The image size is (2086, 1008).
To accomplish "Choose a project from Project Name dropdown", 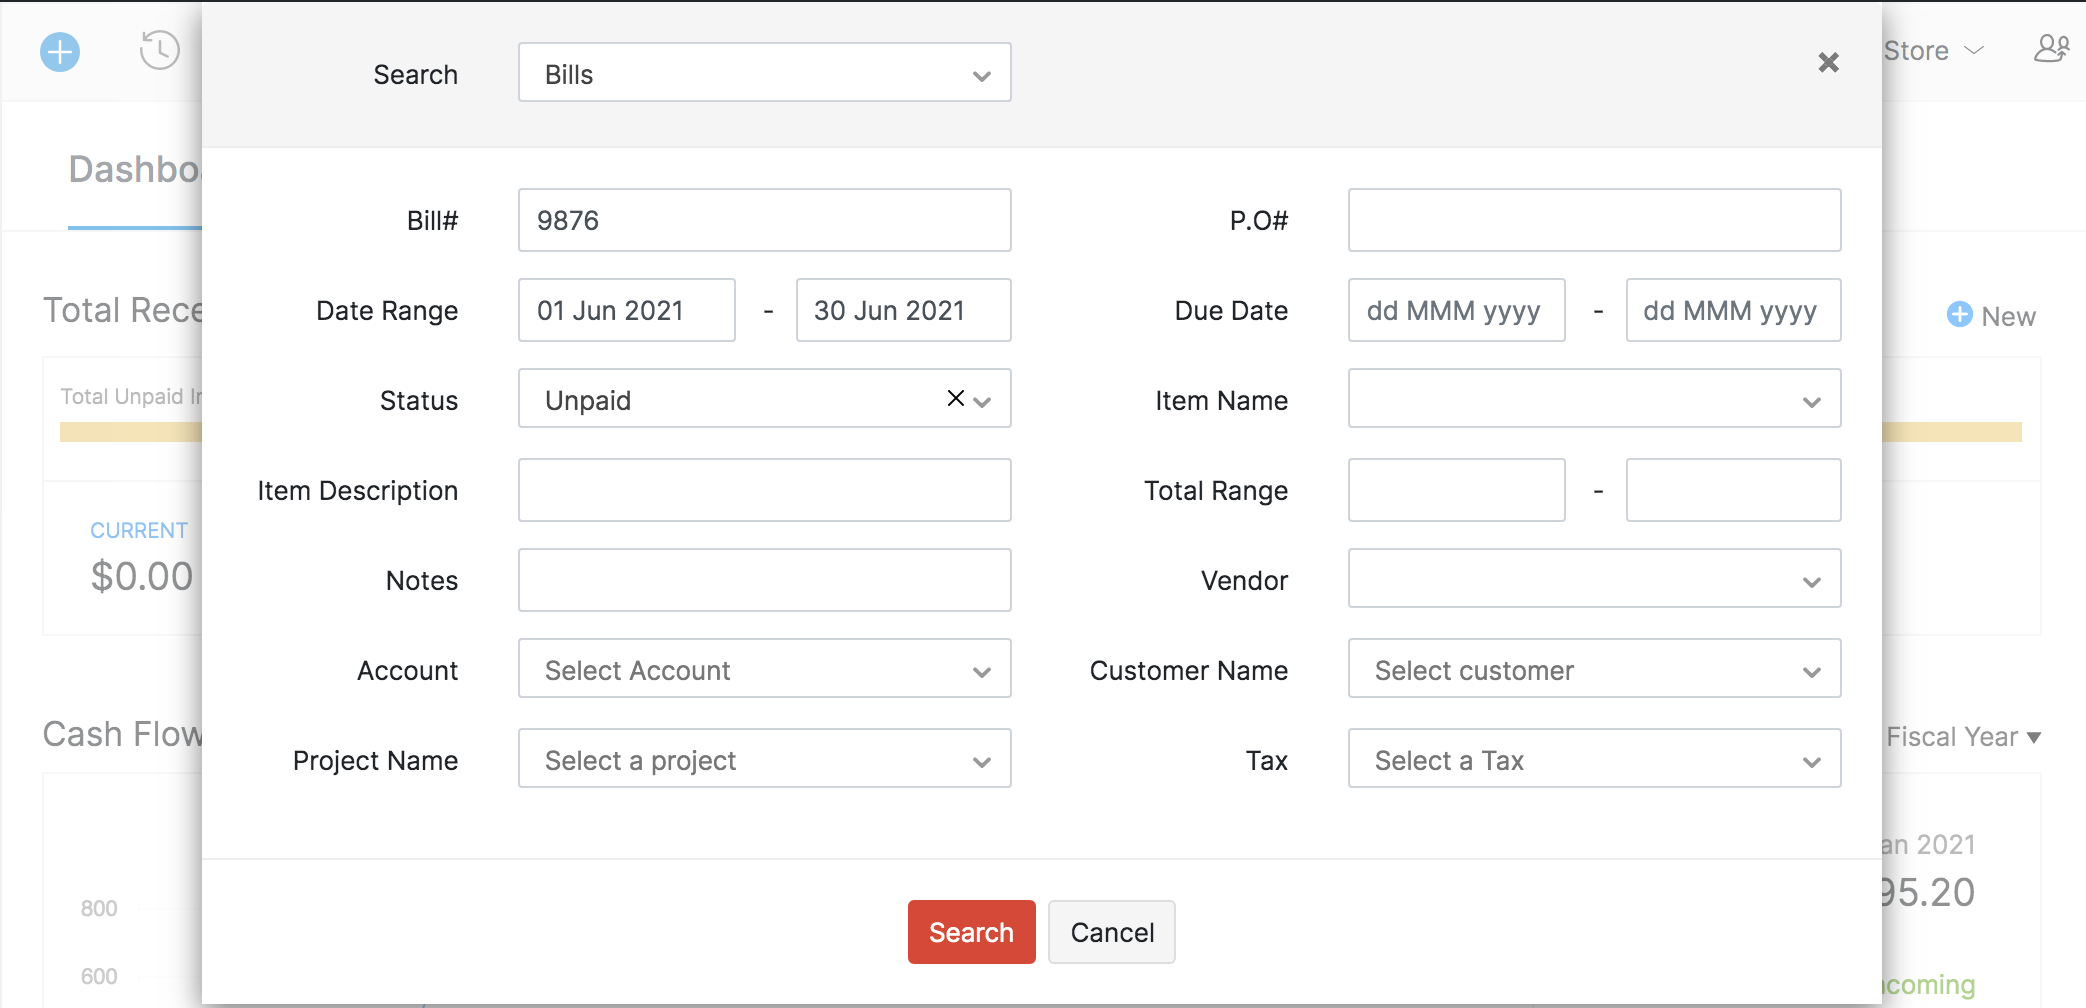I will [x=764, y=759].
